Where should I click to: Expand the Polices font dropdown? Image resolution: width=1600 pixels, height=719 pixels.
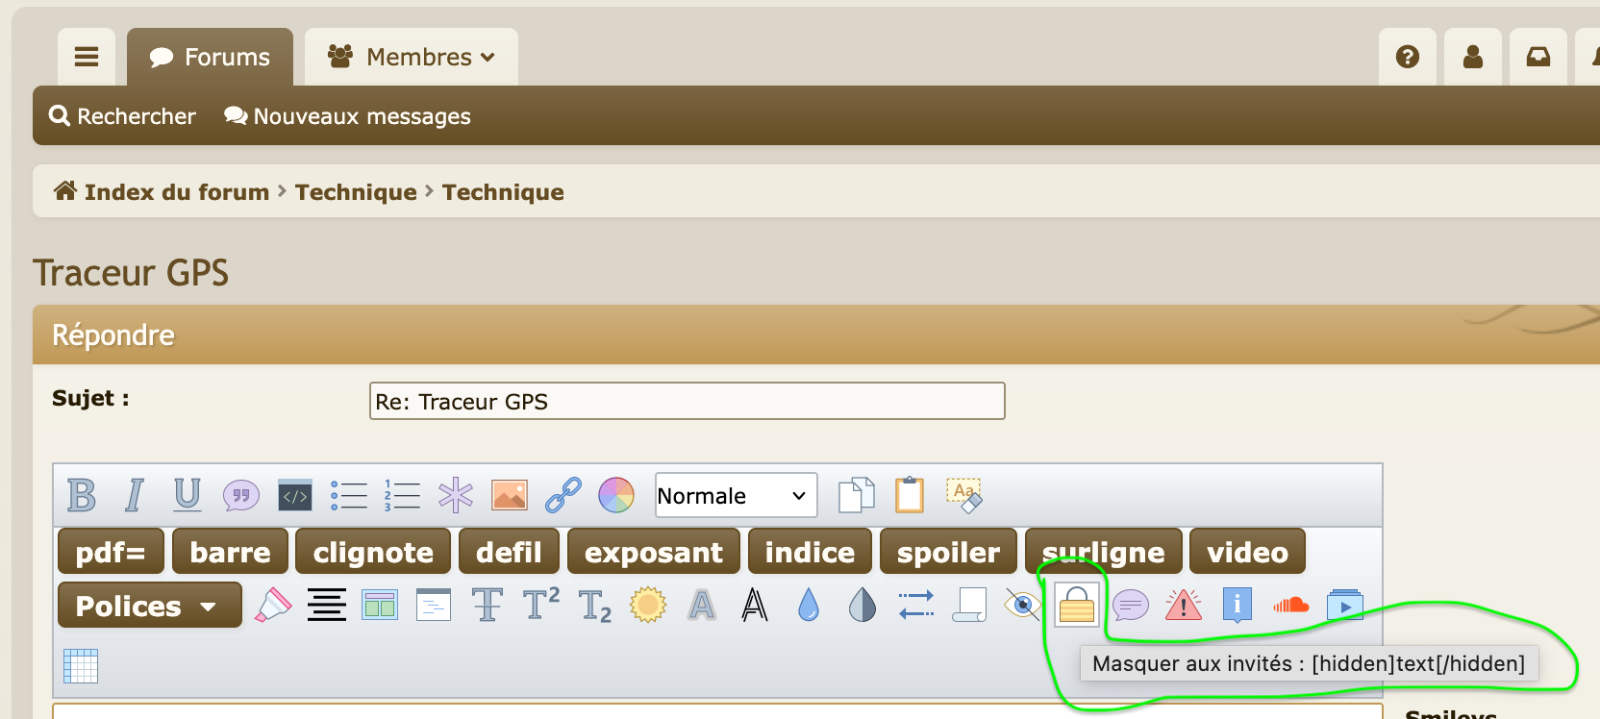pyautogui.click(x=149, y=606)
